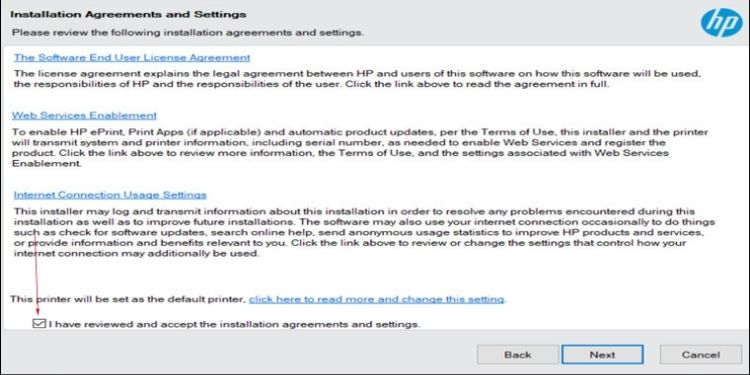
Task: Open Internet Connection Usage Settings link
Action: coord(110,195)
